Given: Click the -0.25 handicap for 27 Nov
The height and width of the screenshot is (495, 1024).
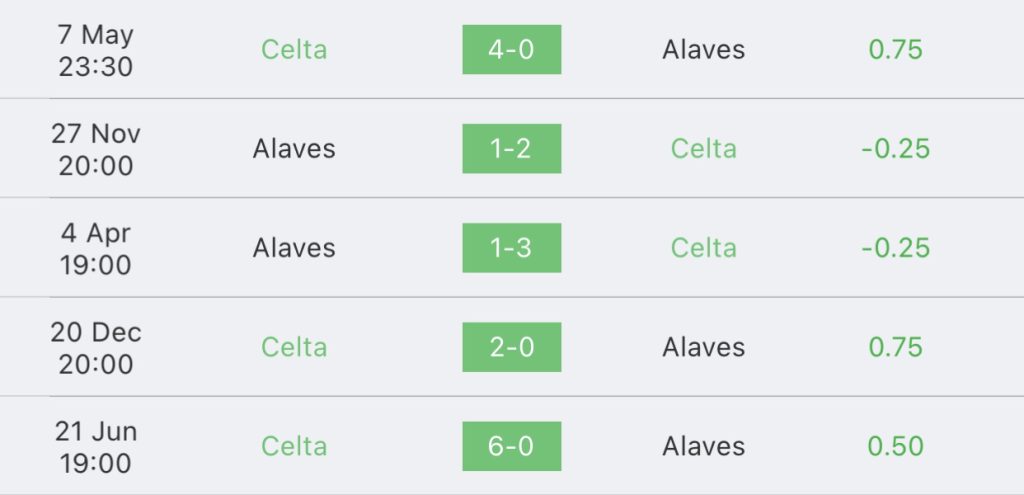Looking at the screenshot, I should [x=895, y=149].
